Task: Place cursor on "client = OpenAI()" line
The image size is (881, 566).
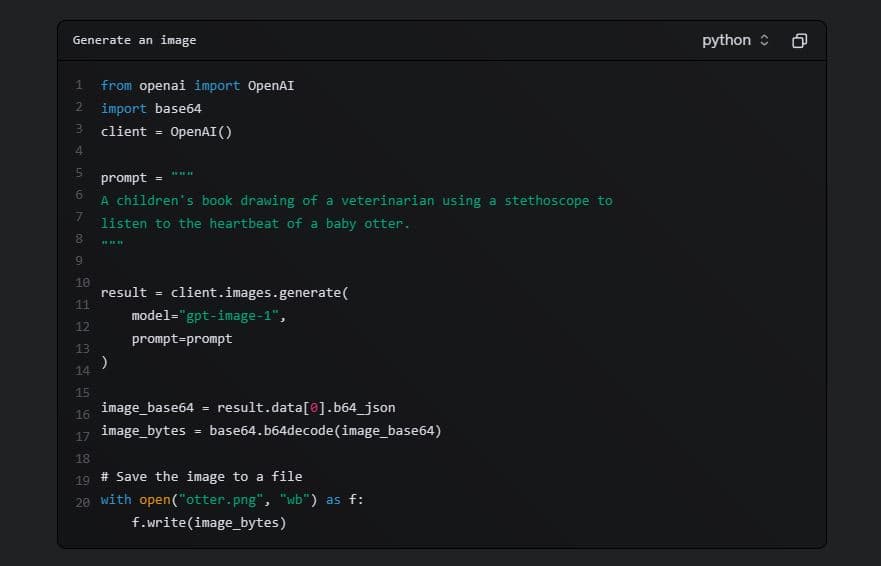Action: point(166,132)
